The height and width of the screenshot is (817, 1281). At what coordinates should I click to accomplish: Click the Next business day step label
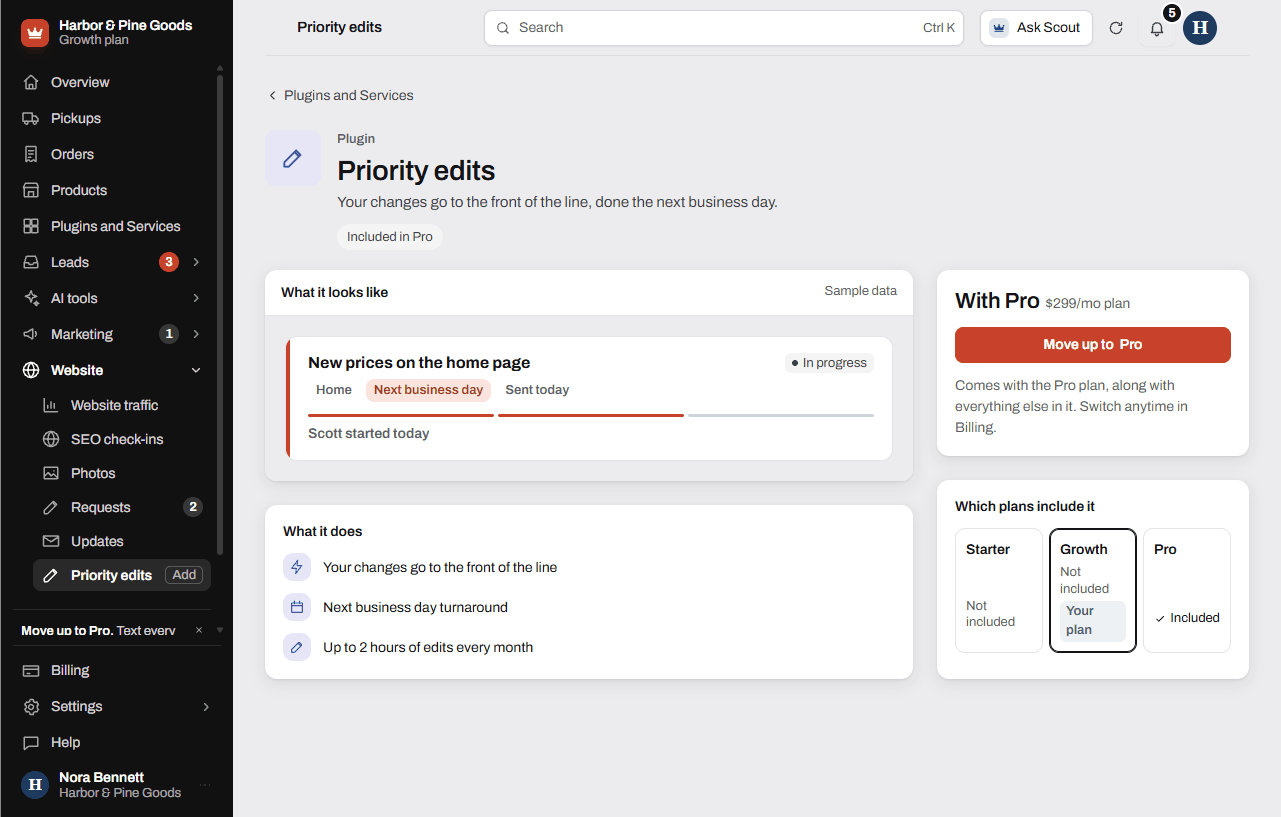pos(428,390)
